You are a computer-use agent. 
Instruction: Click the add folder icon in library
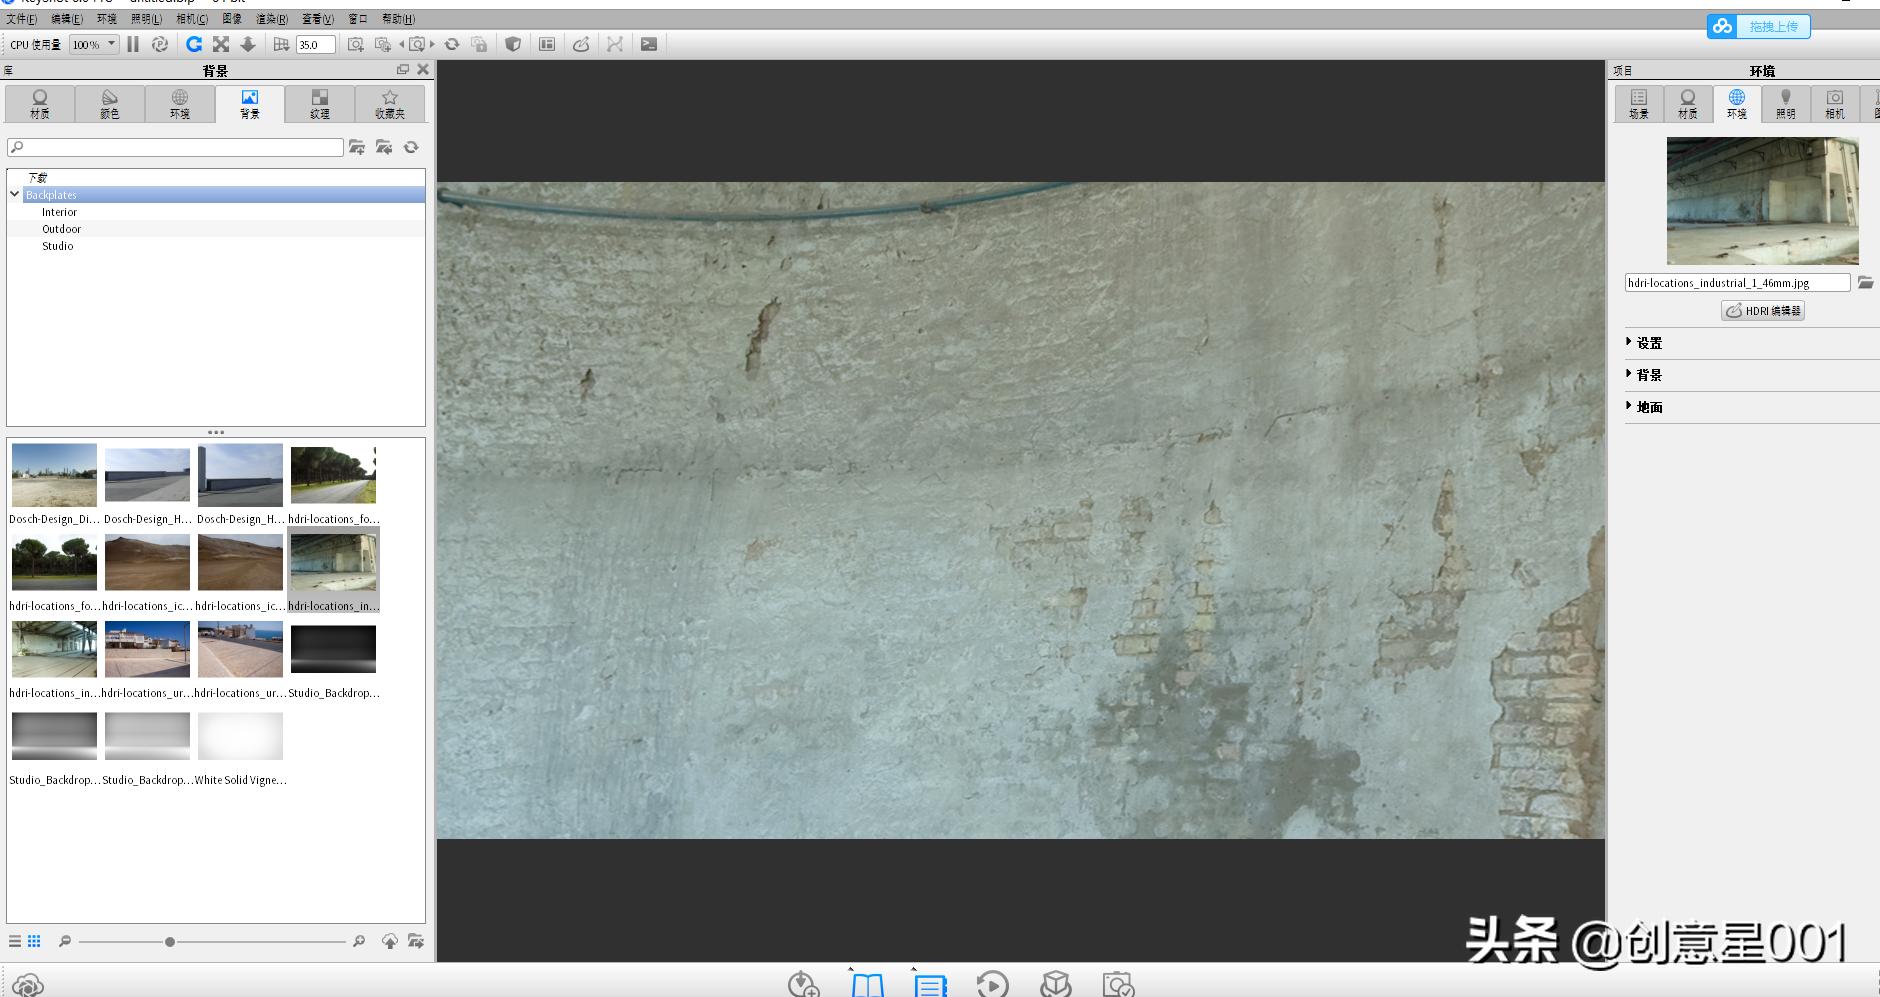pos(357,147)
